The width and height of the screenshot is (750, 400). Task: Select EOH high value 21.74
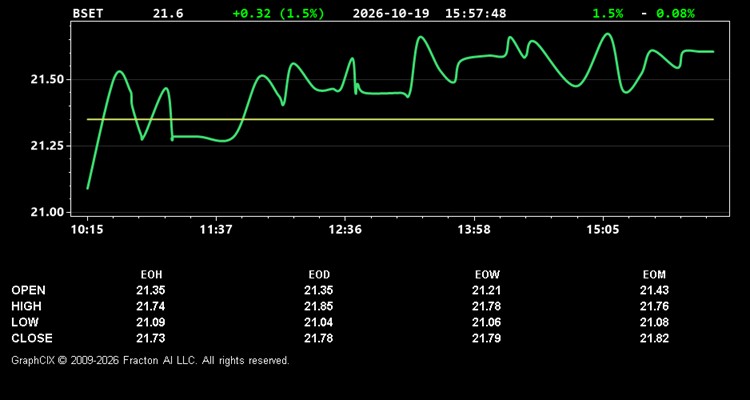coord(151,306)
